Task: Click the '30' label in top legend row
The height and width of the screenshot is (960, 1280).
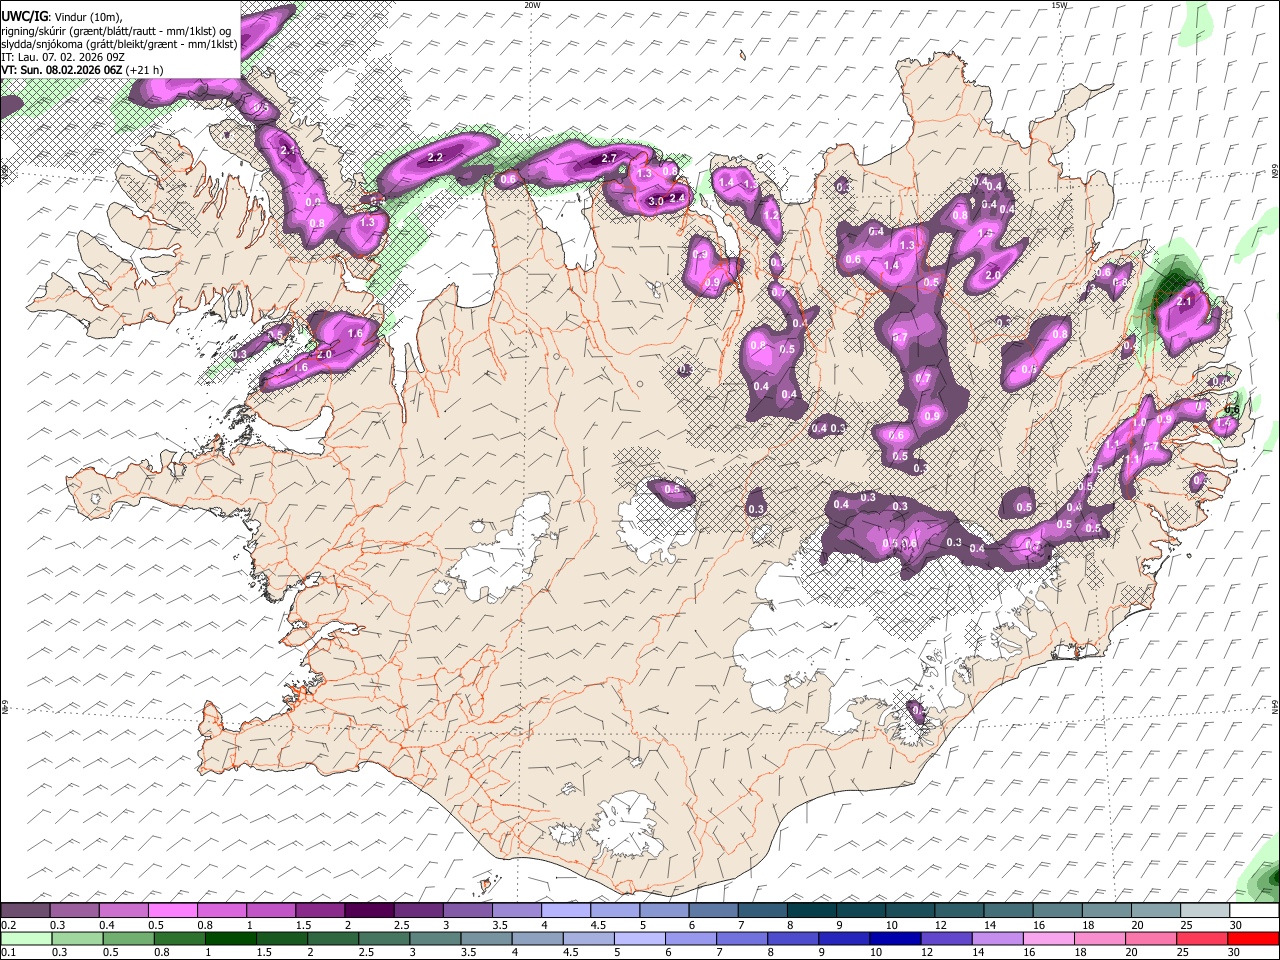Action: click(x=1236, y=925)
